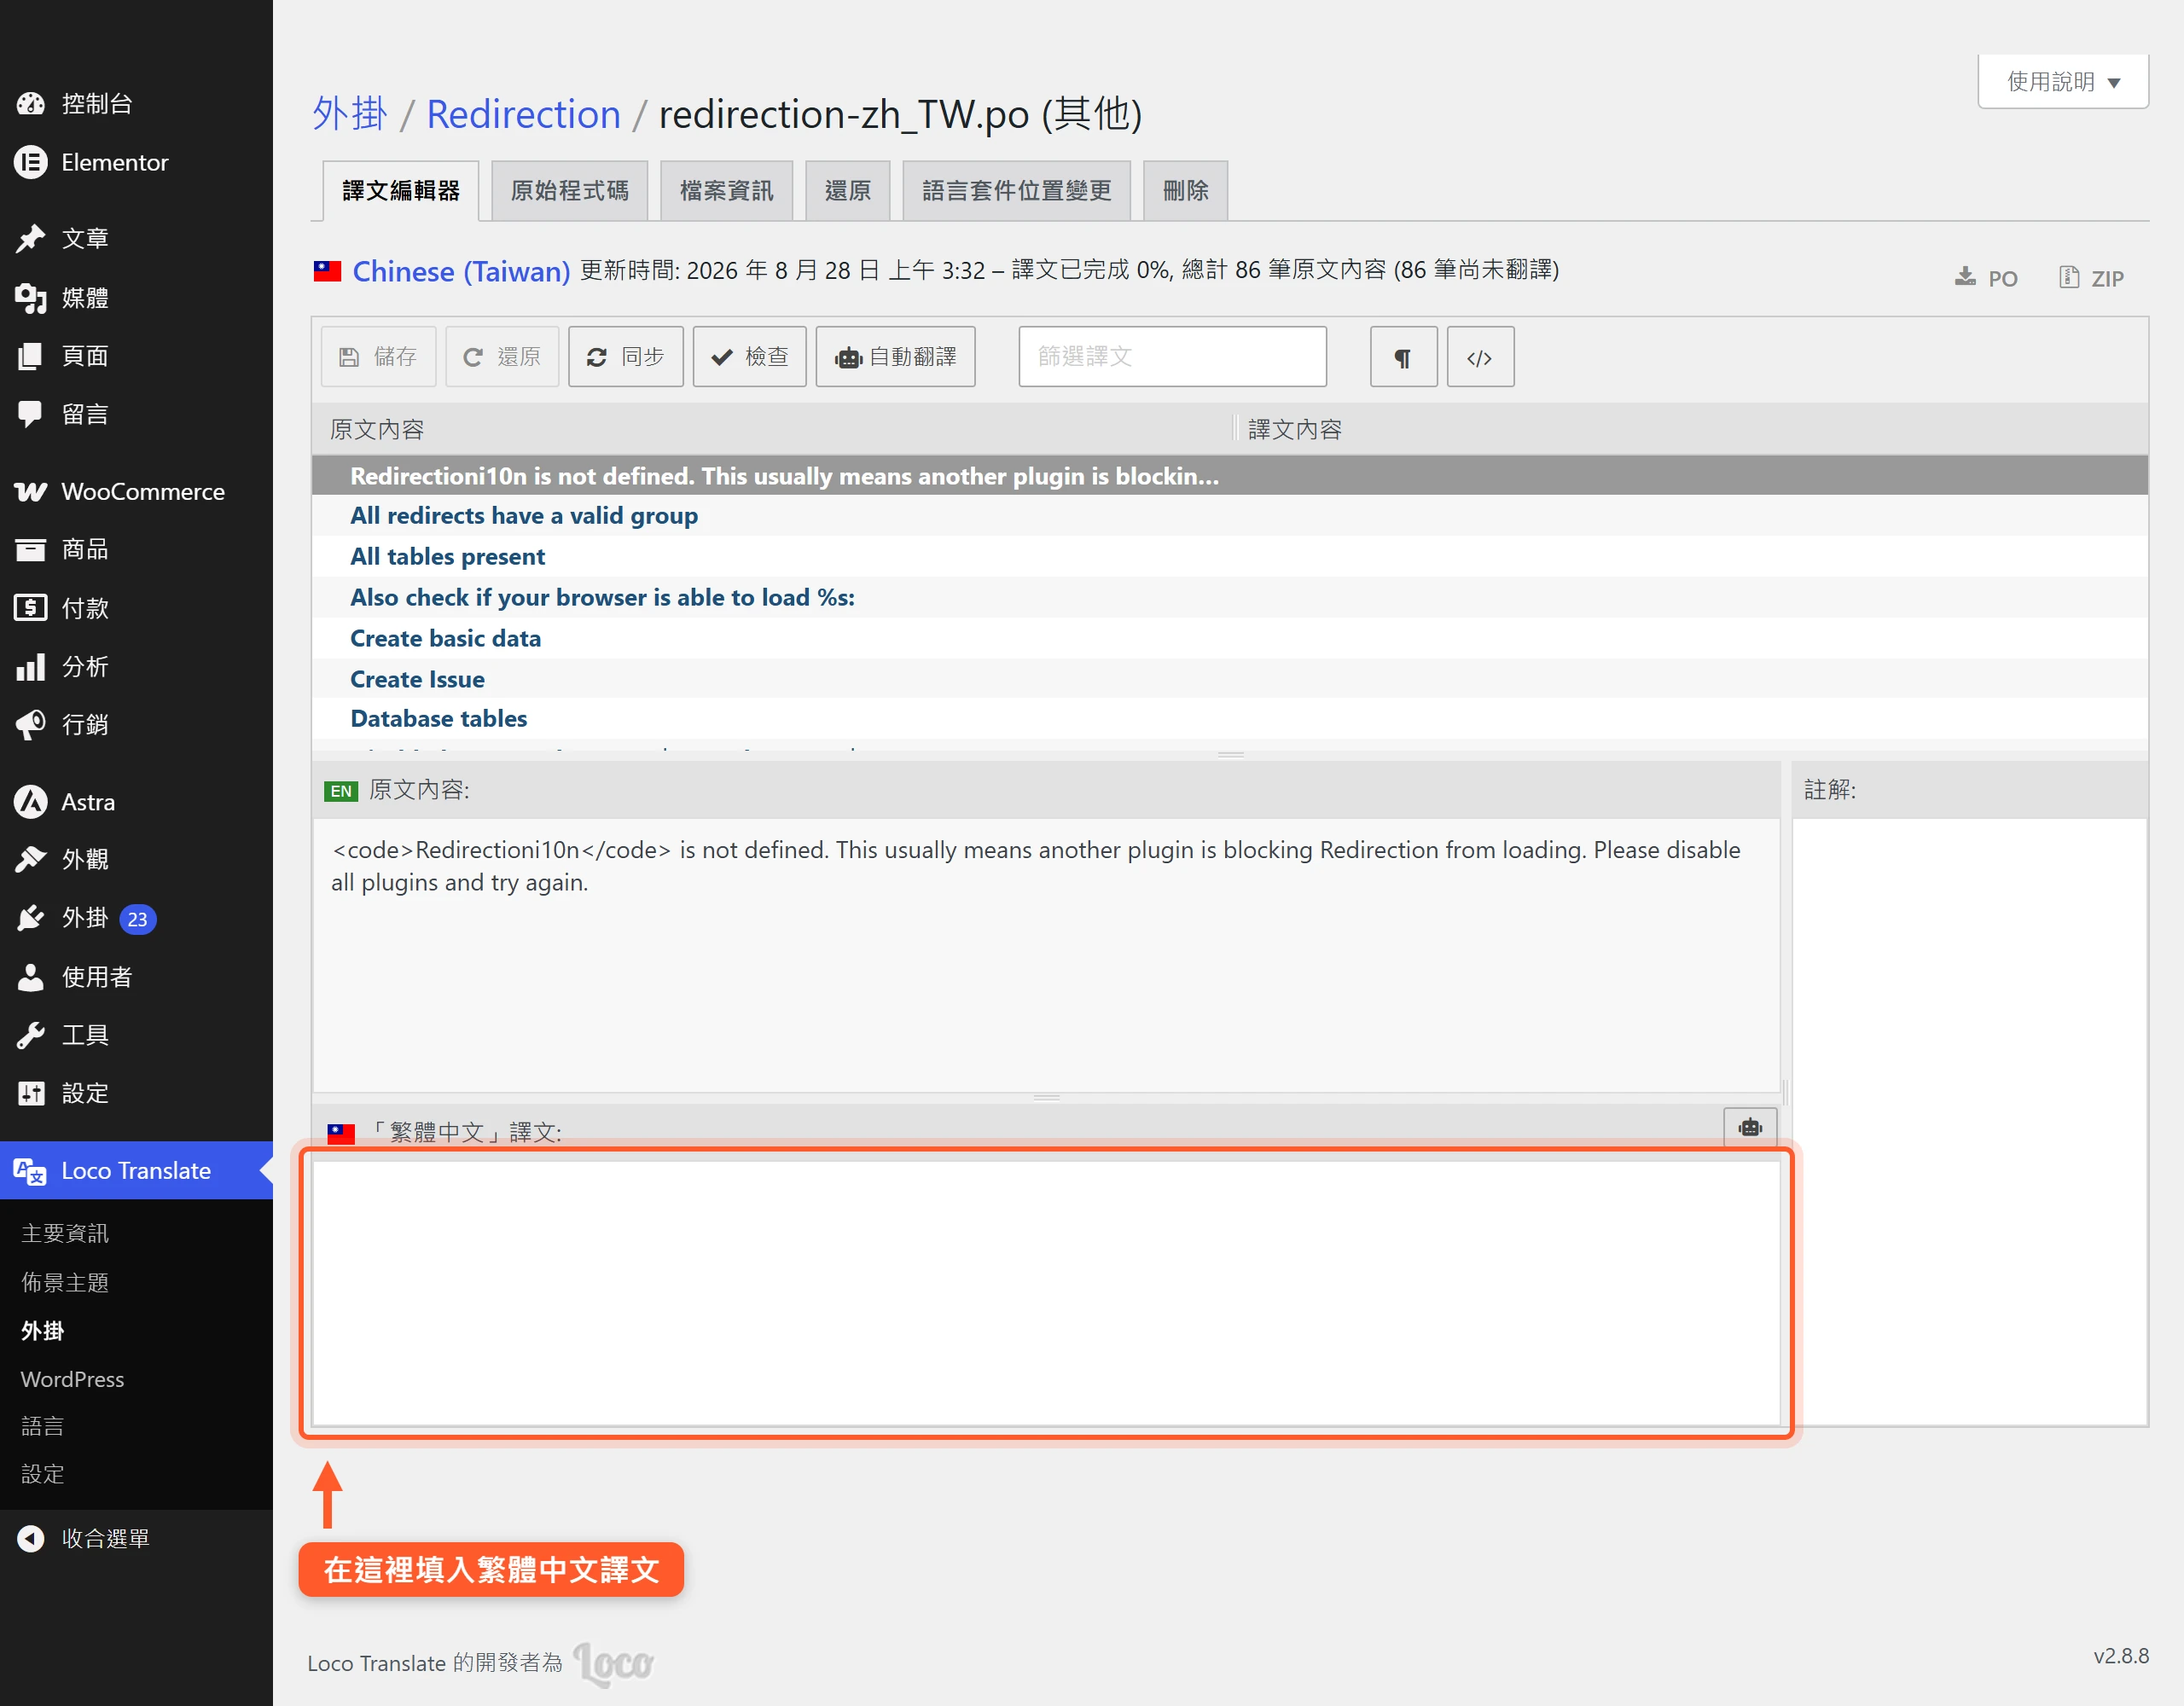2184x1706 pixels.
Task: Select the 'Database tables' string
Action: click(1230, 719)
